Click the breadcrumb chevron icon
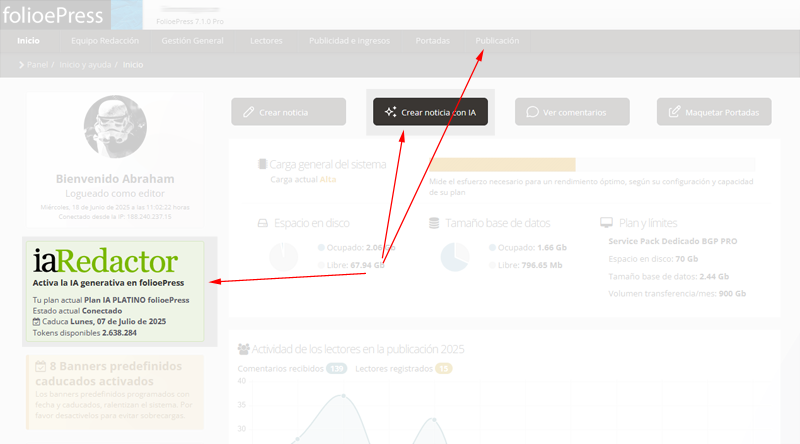The image size is (800, 444). (21, 65)
